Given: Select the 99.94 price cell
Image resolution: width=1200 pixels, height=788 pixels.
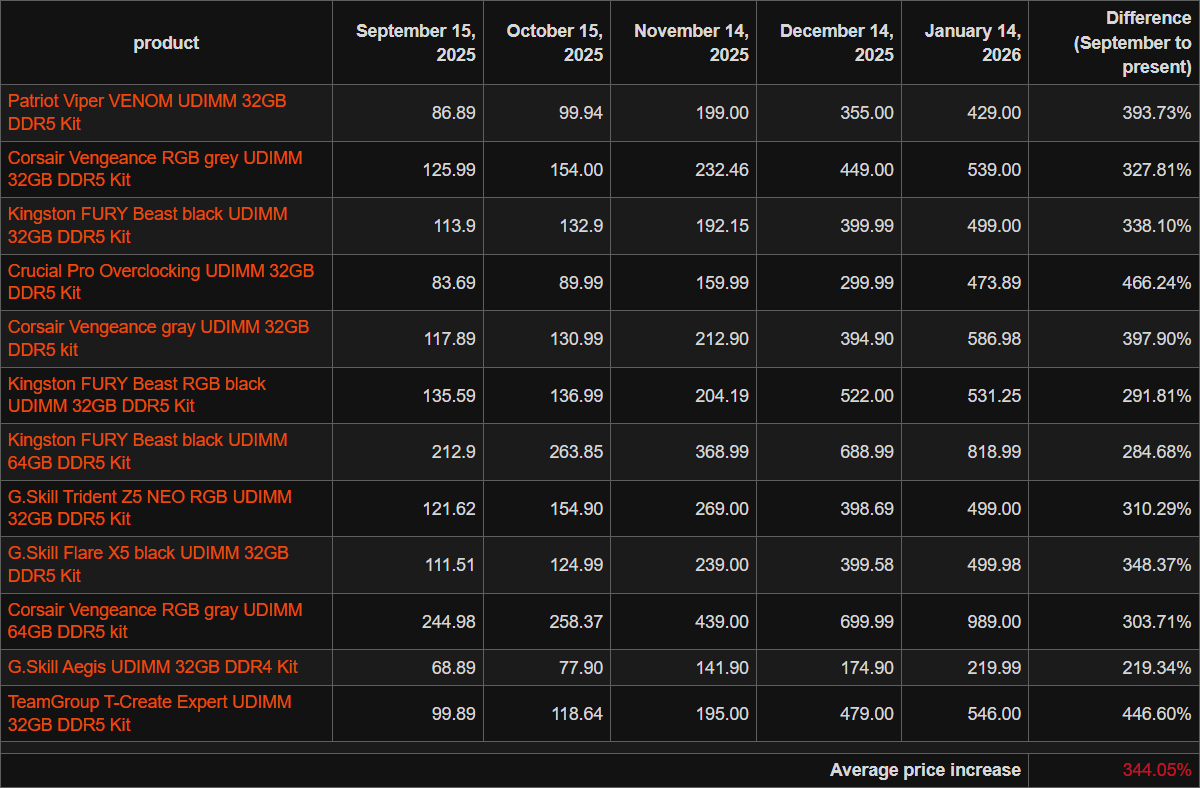Looking at the screenshot, I should click(547, 113).
